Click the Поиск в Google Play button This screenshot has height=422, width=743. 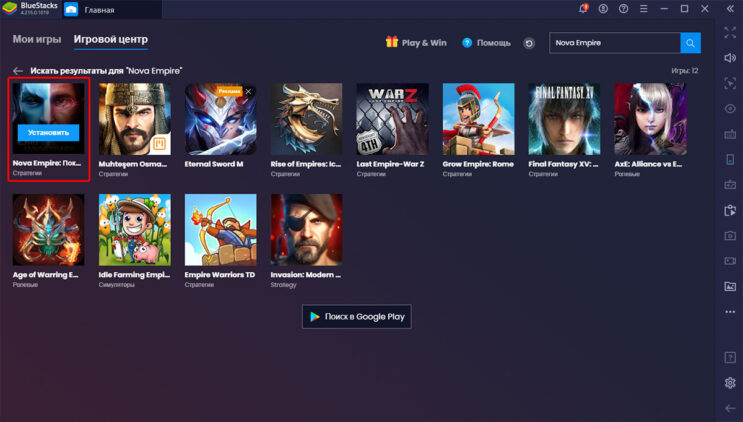[356, 316]
